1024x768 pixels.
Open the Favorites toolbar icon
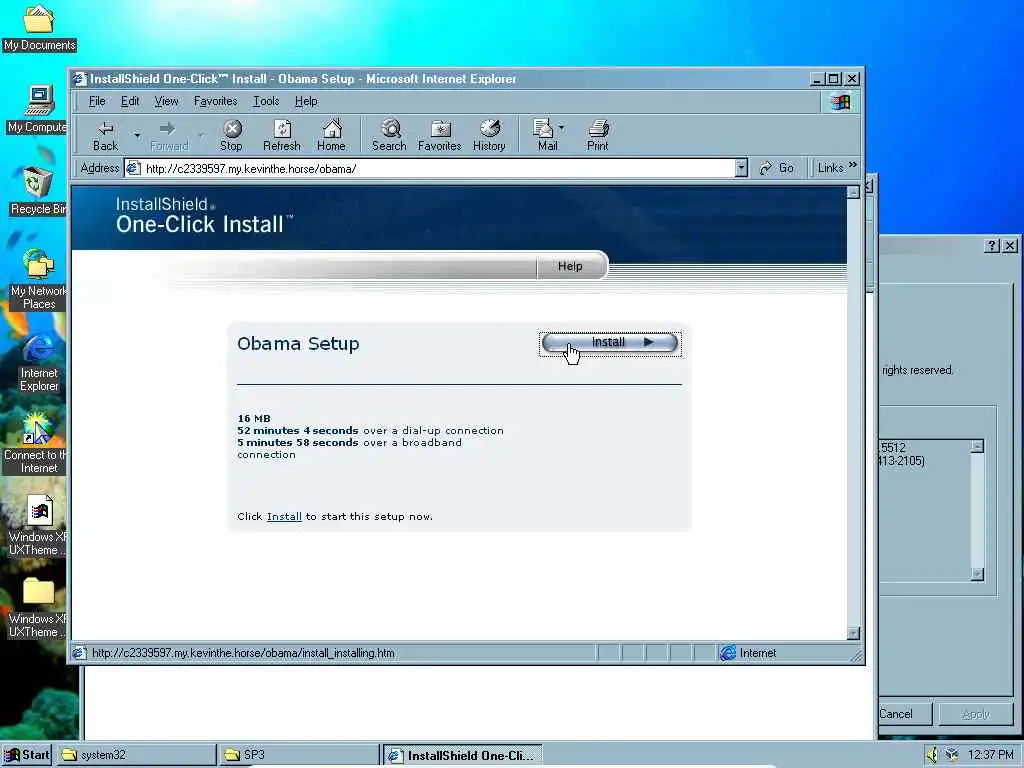click(440, 136)
